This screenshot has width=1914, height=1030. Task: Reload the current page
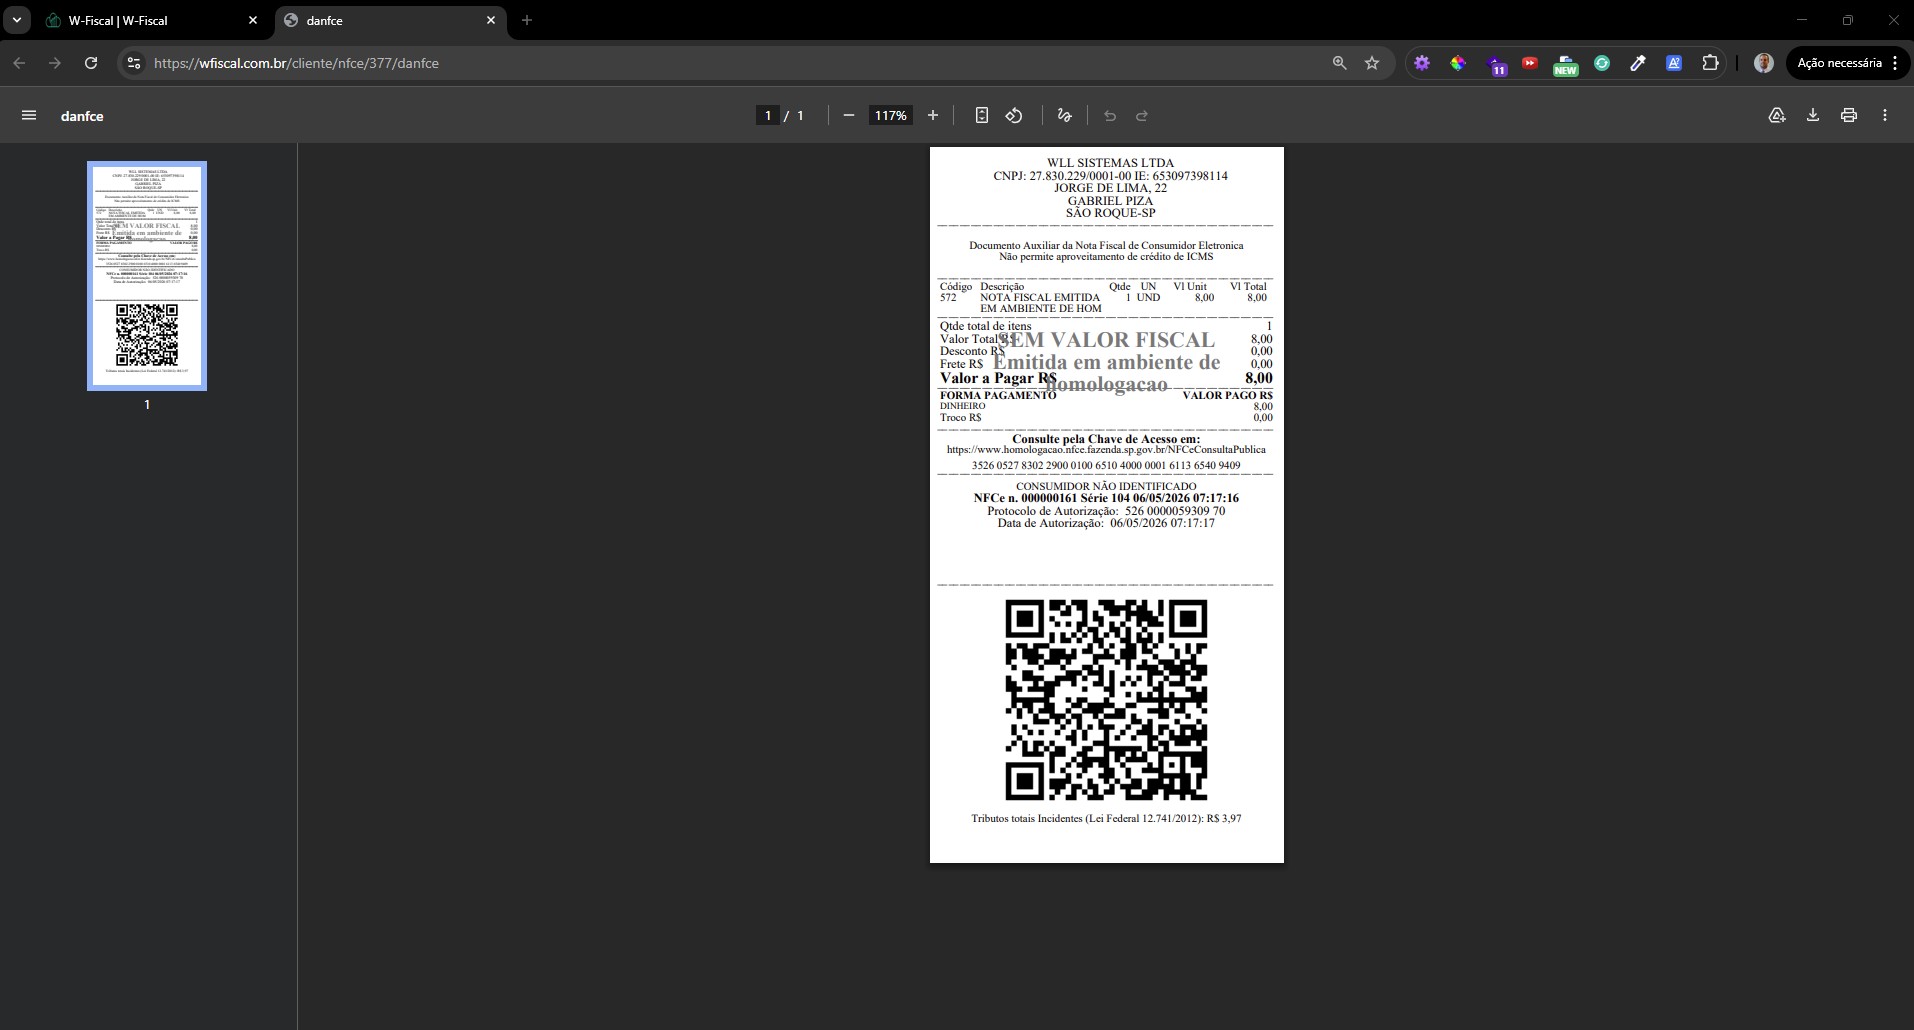coord(91,63)
